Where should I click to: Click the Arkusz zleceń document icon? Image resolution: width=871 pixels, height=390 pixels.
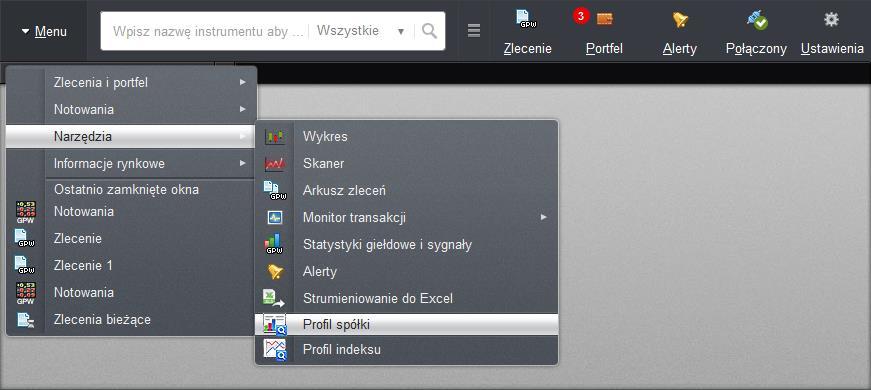[x=274, y=191]
